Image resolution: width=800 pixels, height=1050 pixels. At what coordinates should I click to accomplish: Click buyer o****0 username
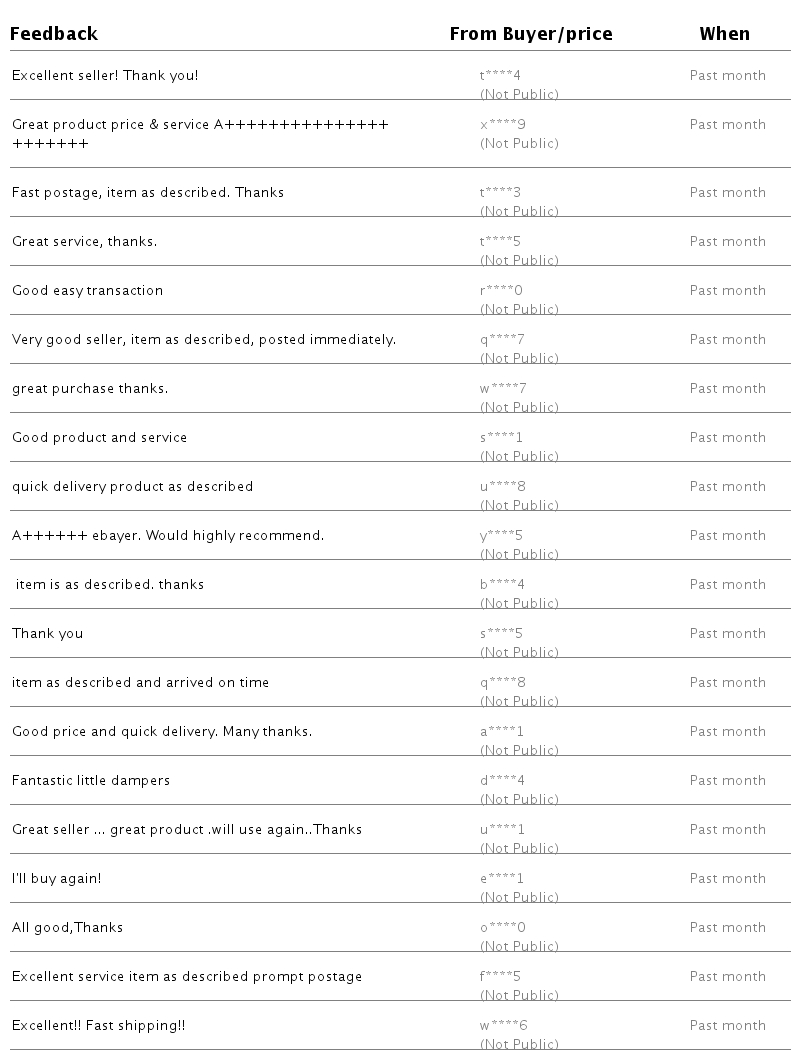[x=502, y=927]
